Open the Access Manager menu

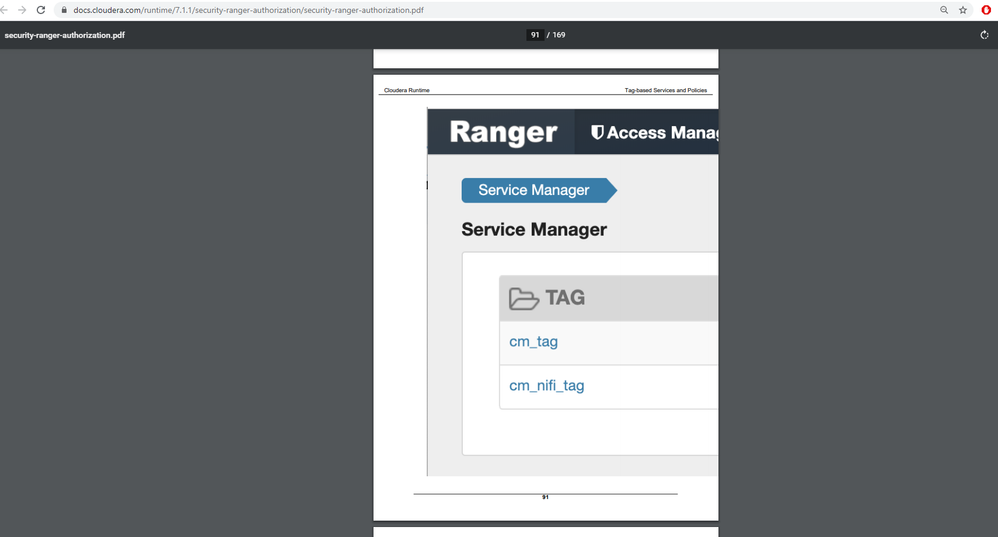pos(662,132)
